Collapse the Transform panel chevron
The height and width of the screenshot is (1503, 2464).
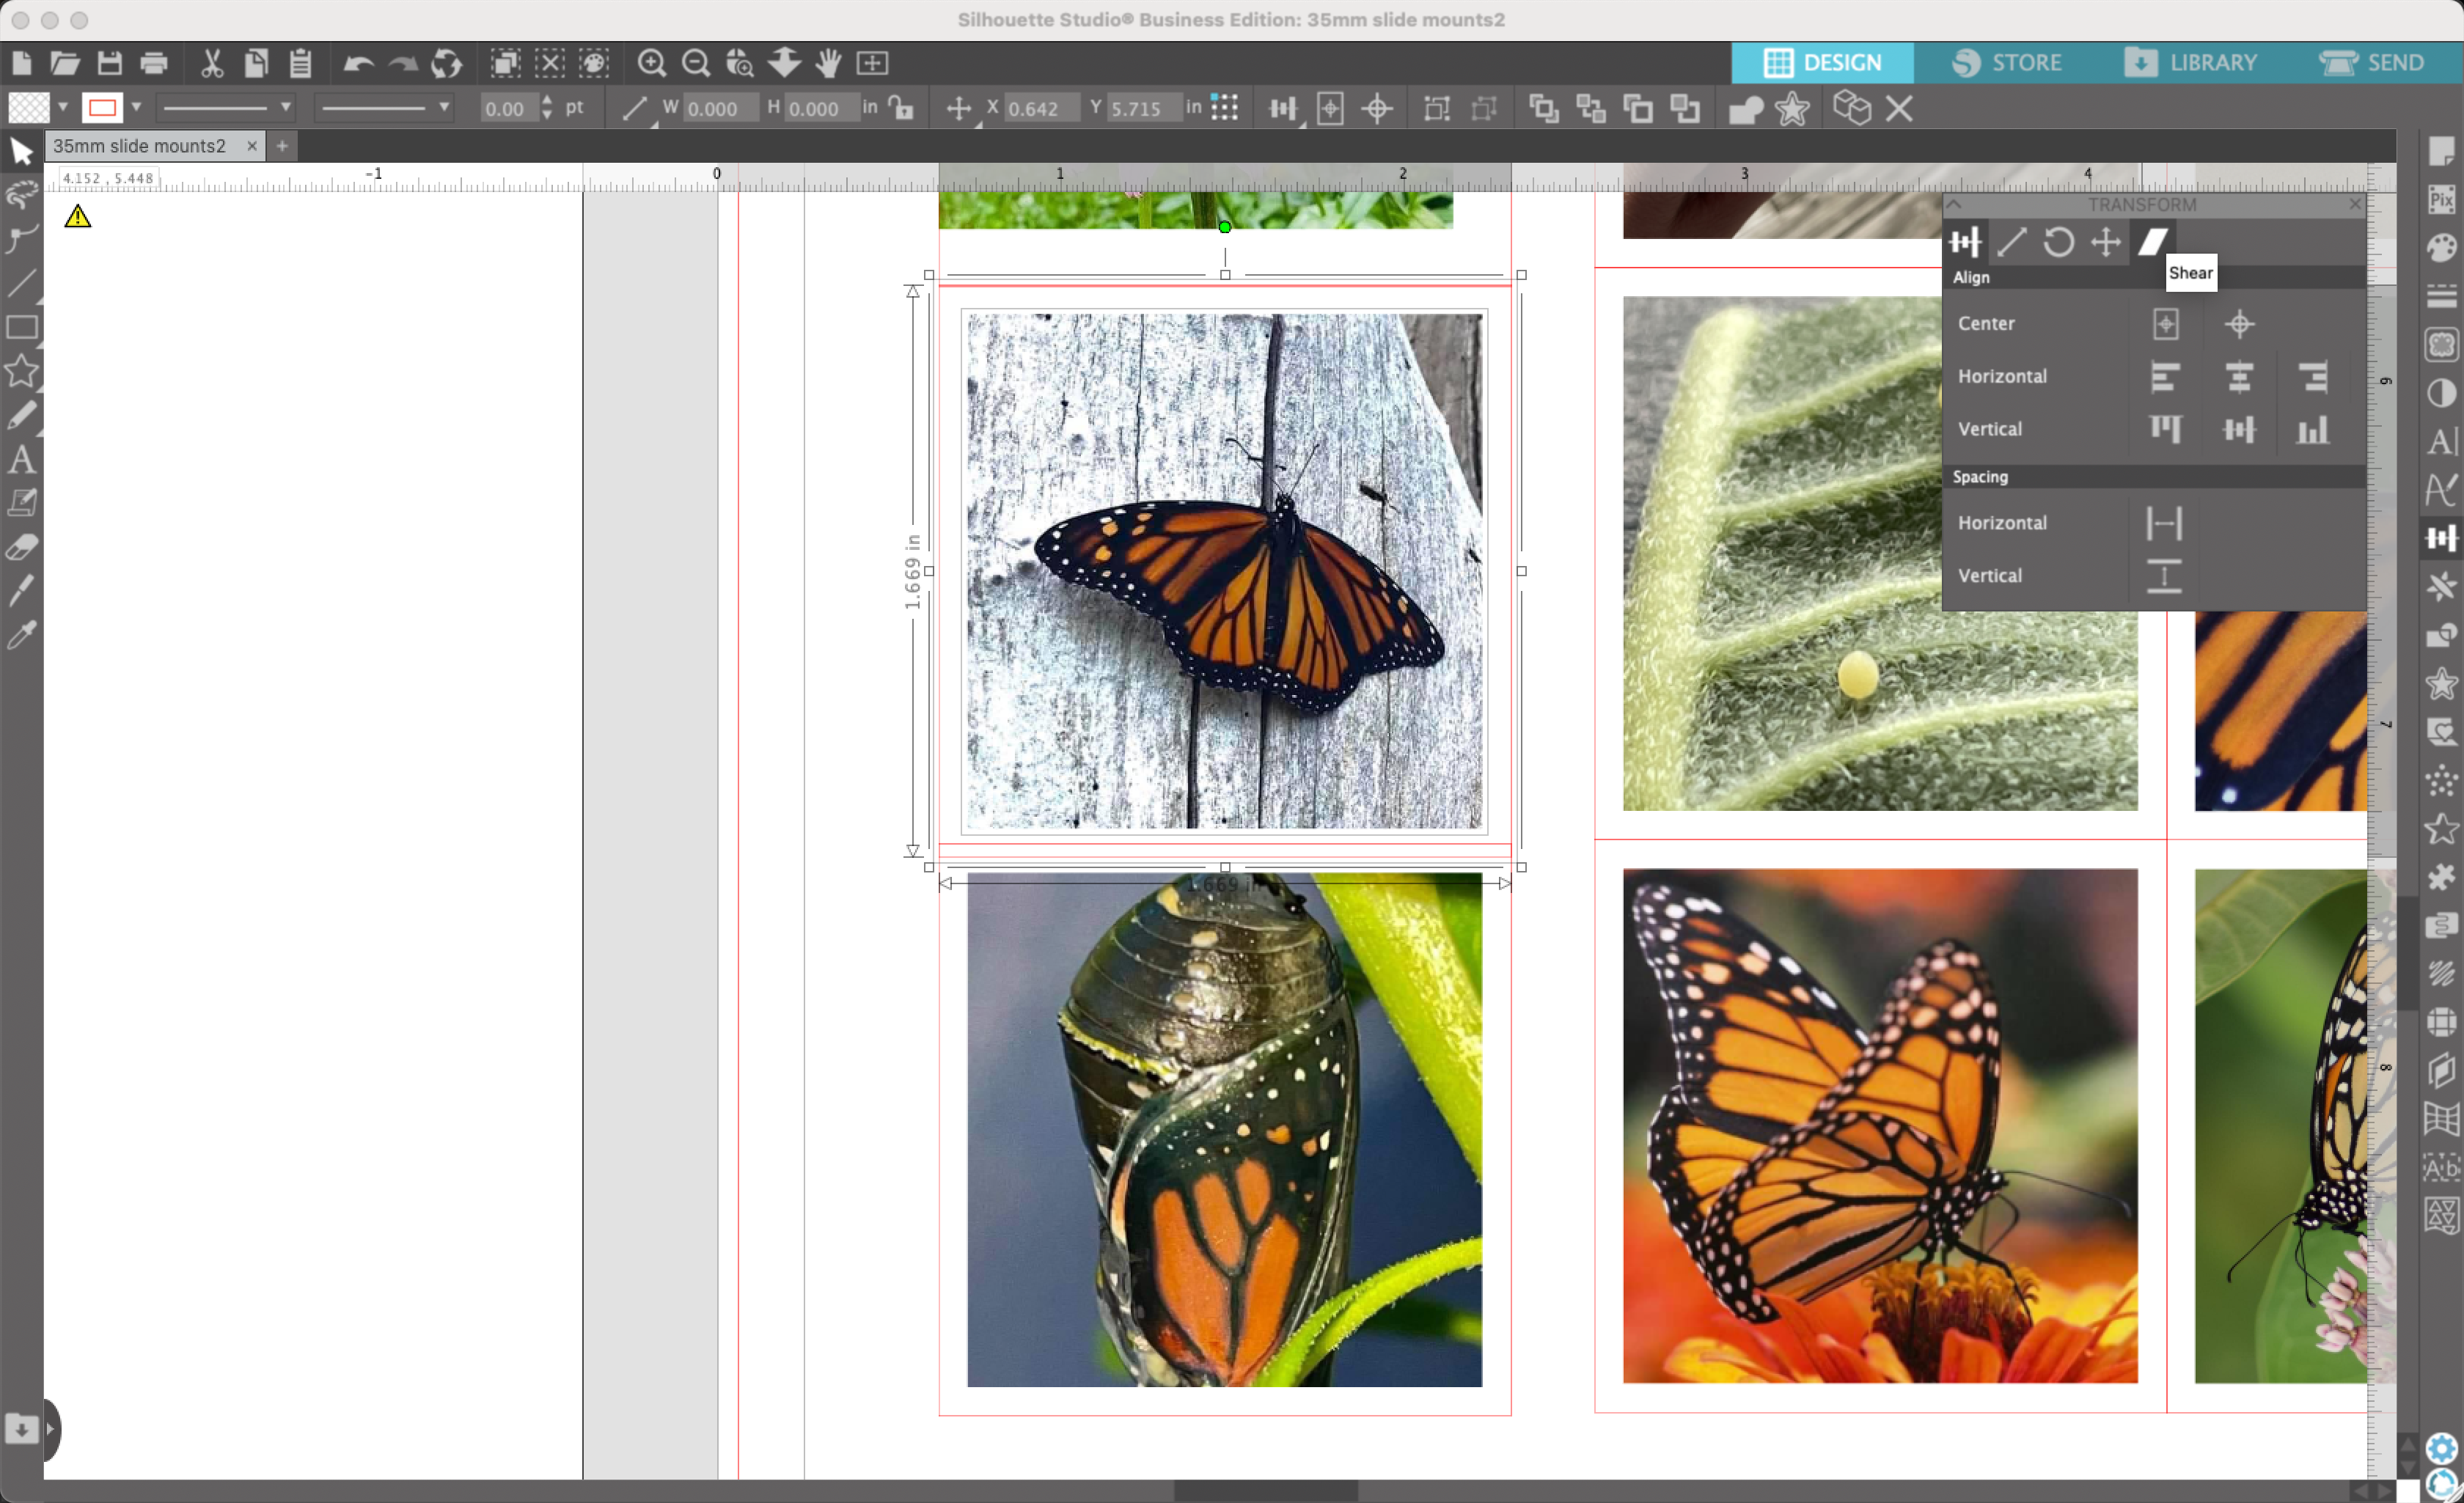coord(1954,204)
